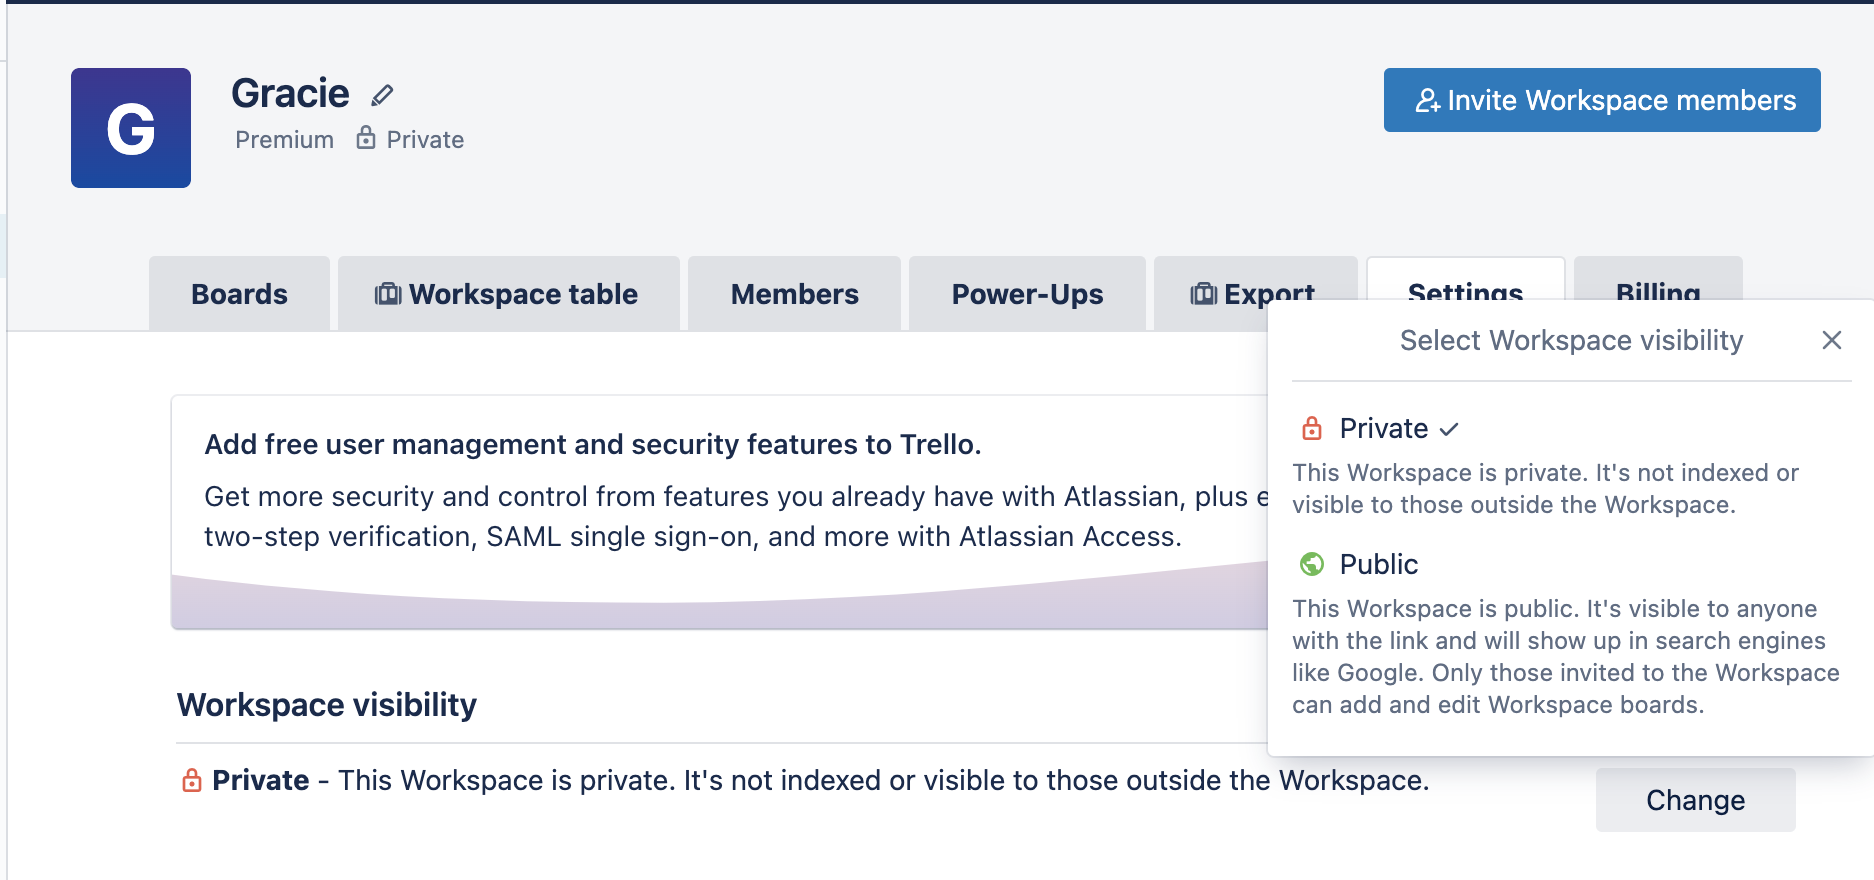The height and width of the screenshot is (880, 1874).
Task: Click the briefcase icon on Workspace table tab
Action: (388, 294)
